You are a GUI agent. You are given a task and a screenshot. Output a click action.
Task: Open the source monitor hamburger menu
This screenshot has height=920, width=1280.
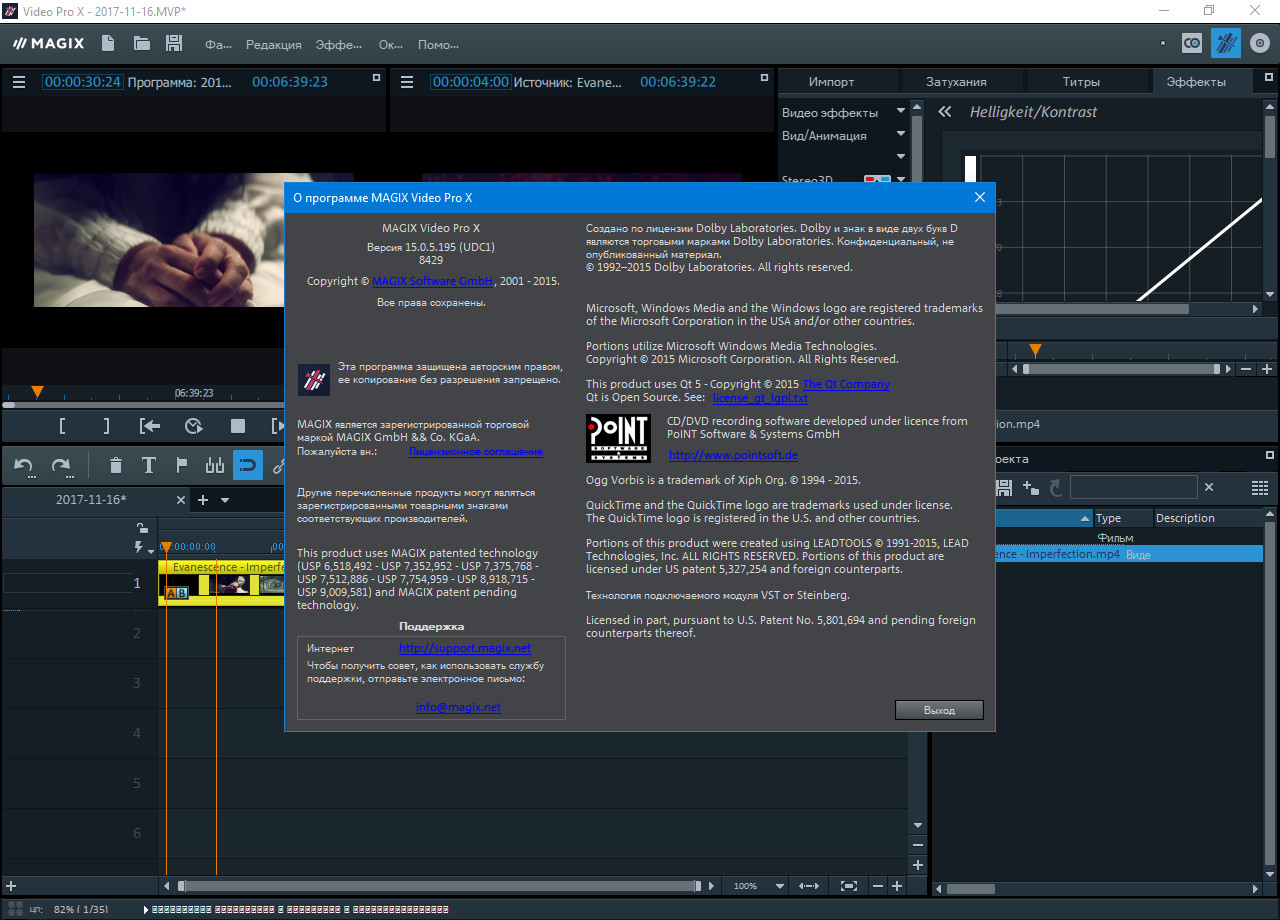[407, 82]
